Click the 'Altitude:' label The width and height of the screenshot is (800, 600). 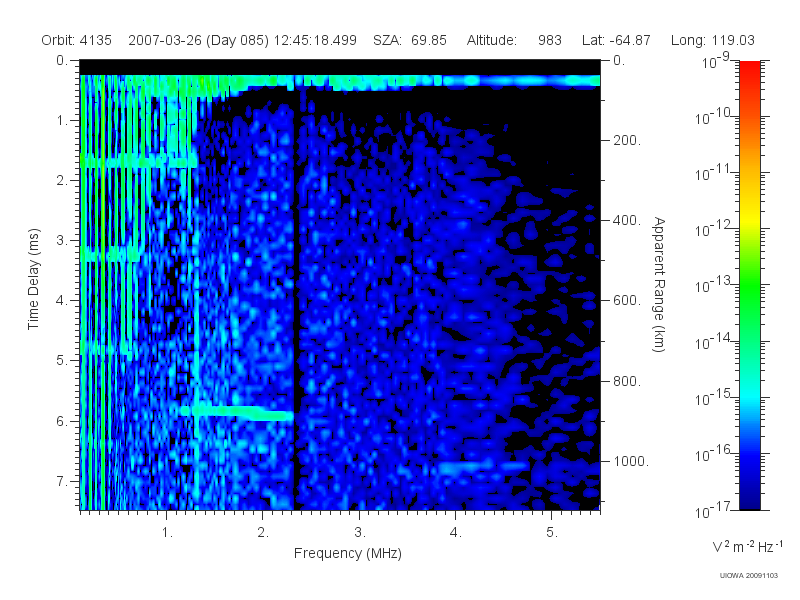491,40
